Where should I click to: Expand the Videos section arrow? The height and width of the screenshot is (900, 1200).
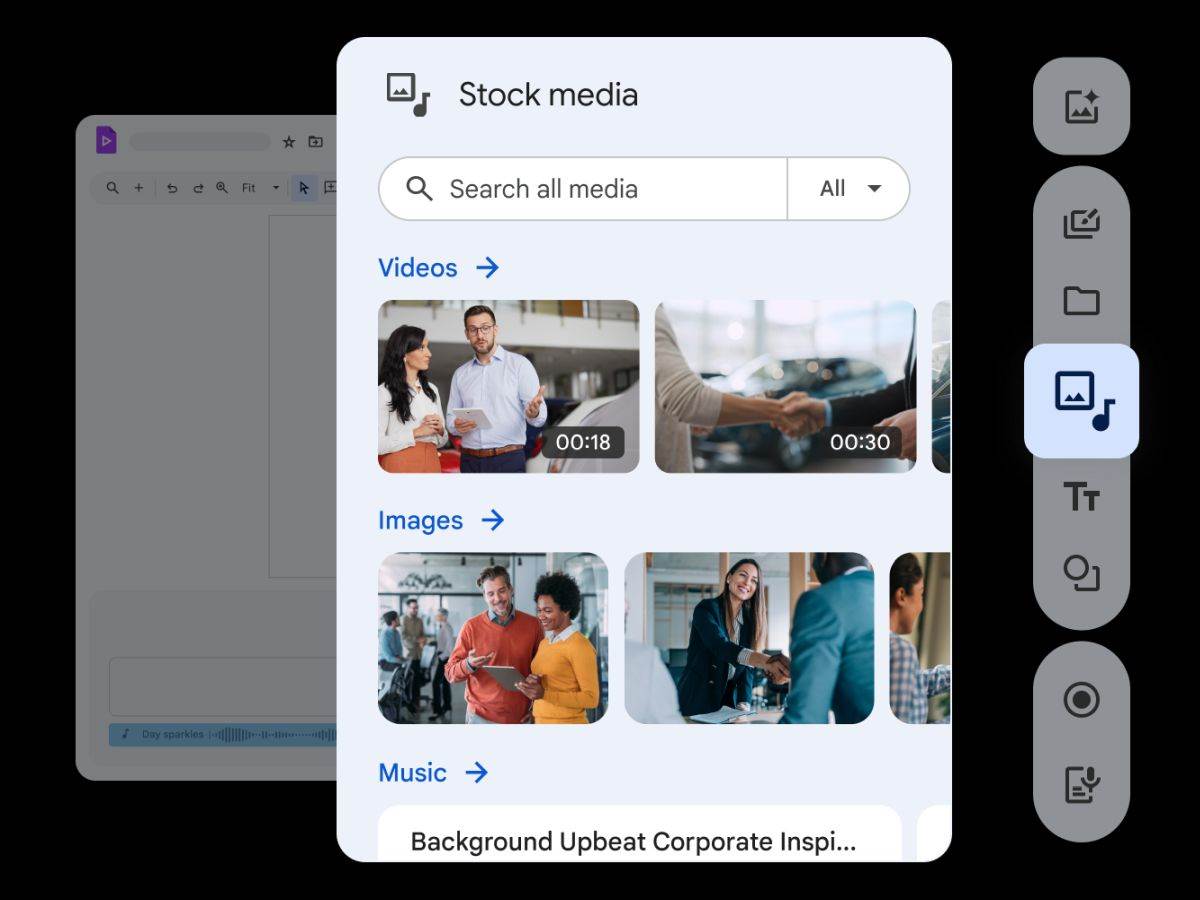pos(487,268)
